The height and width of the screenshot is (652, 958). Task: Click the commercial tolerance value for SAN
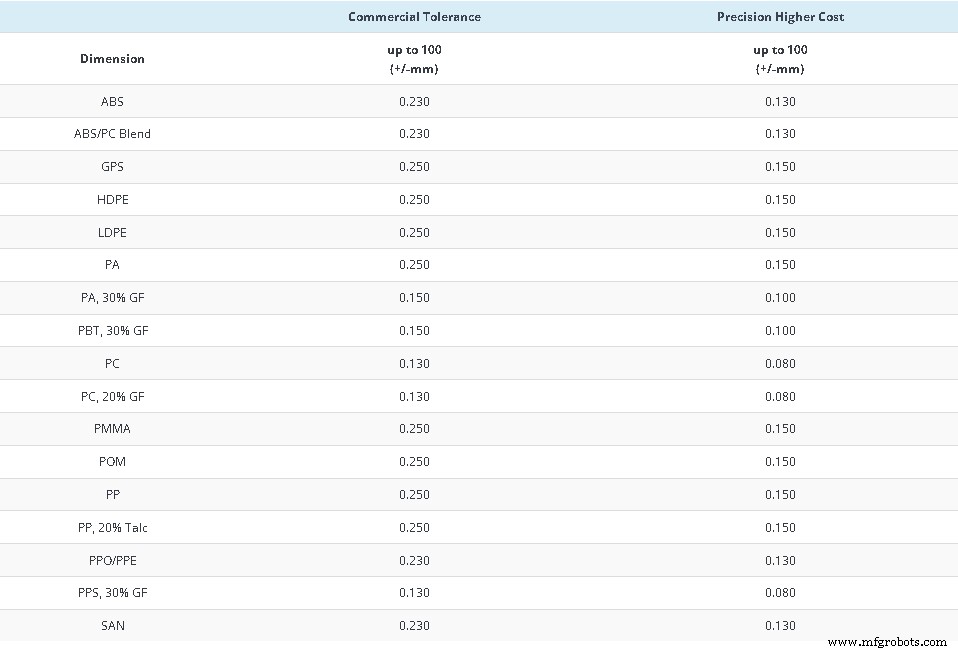pyautogui.click(x=414, y=626)
